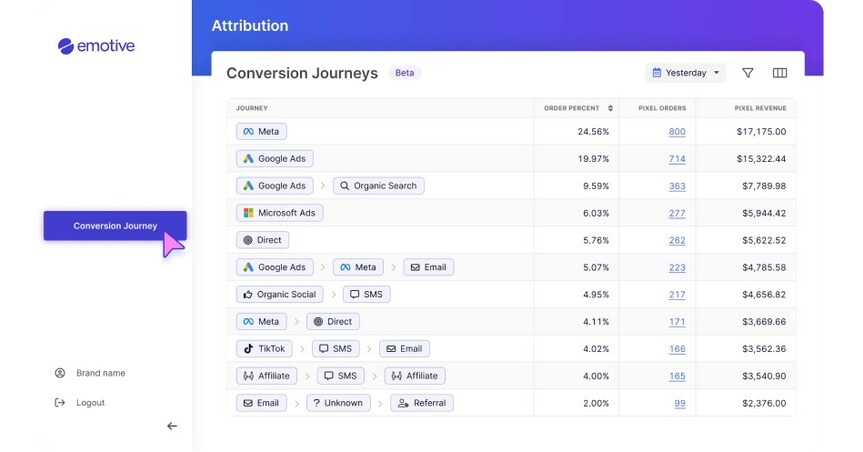863x452 pixels.
Task: Click the Beta badge
Action: pyautogui.click(x=405, y=73)
